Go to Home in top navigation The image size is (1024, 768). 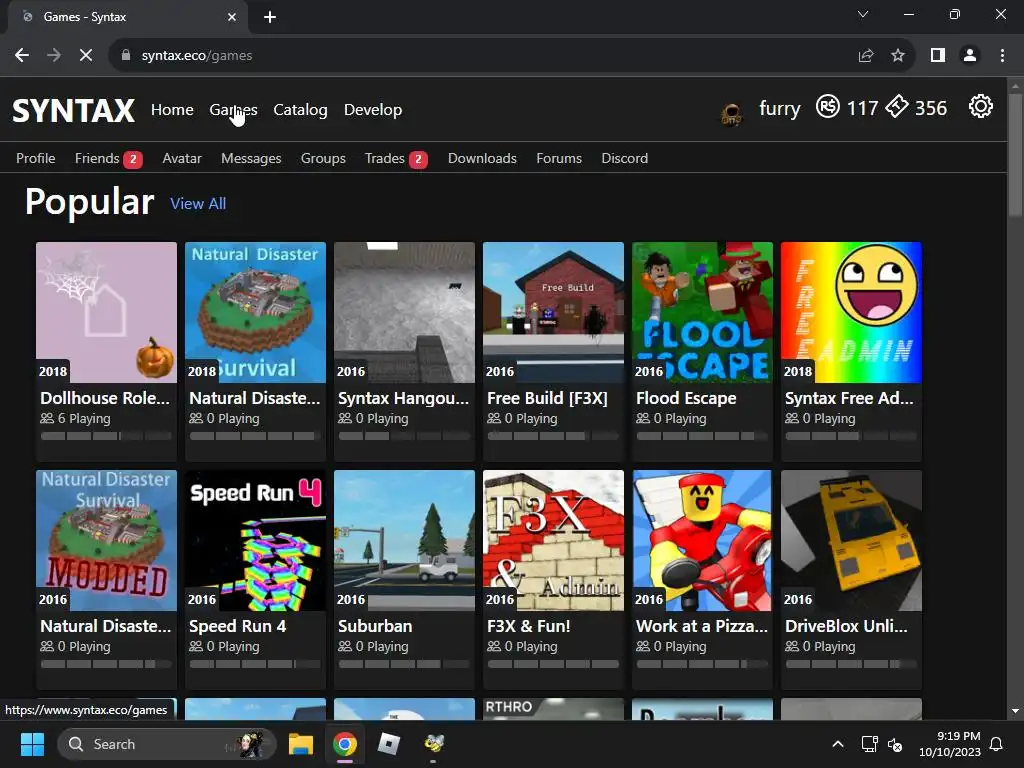(172, 110)
